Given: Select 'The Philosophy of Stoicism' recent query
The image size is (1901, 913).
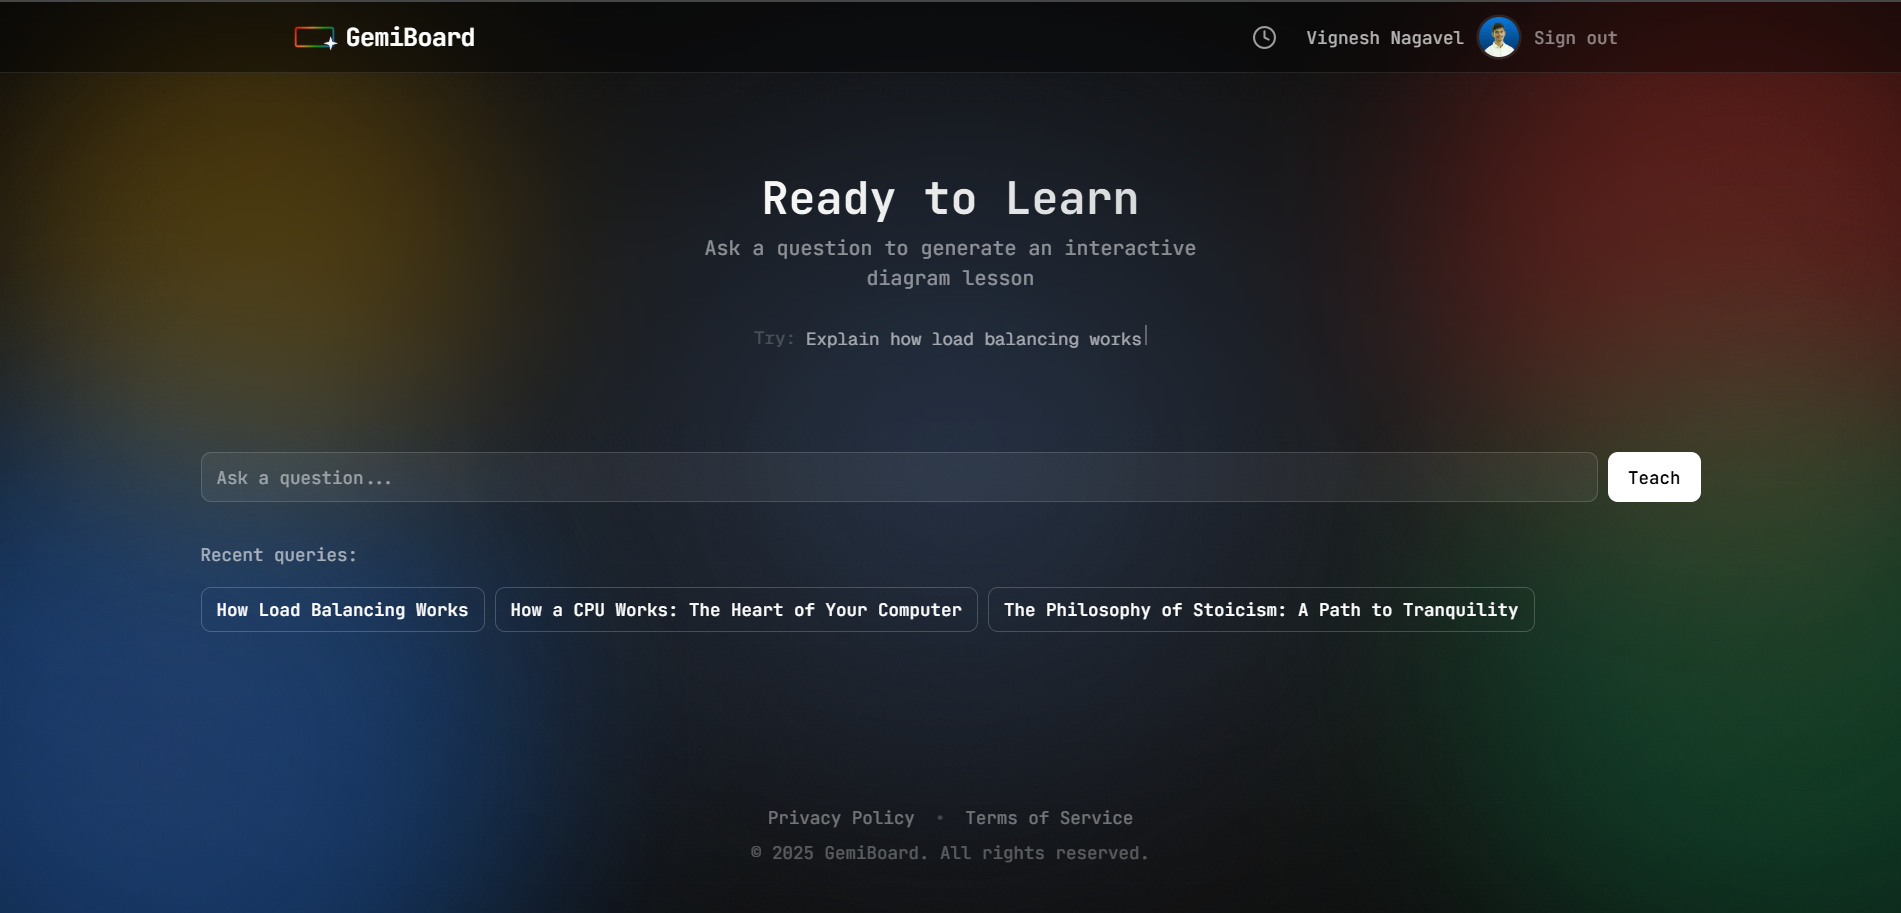Looking at the screenshot, I should pyautogui.click(x=1260, y=609).
